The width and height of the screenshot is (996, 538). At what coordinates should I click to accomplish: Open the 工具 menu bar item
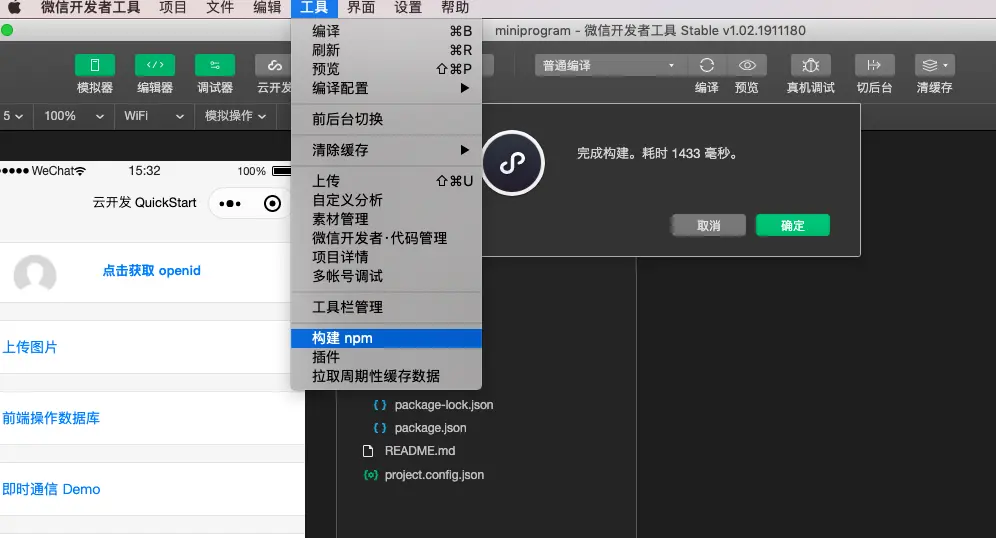314,8
